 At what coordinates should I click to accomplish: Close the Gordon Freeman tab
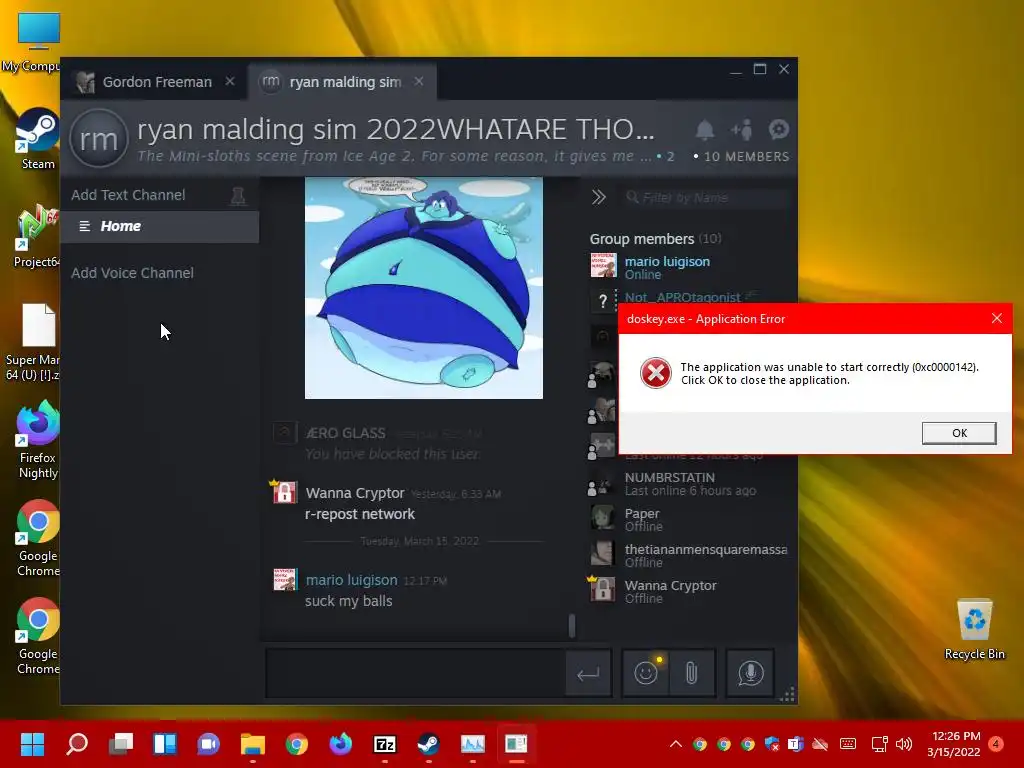pos(230,82)
